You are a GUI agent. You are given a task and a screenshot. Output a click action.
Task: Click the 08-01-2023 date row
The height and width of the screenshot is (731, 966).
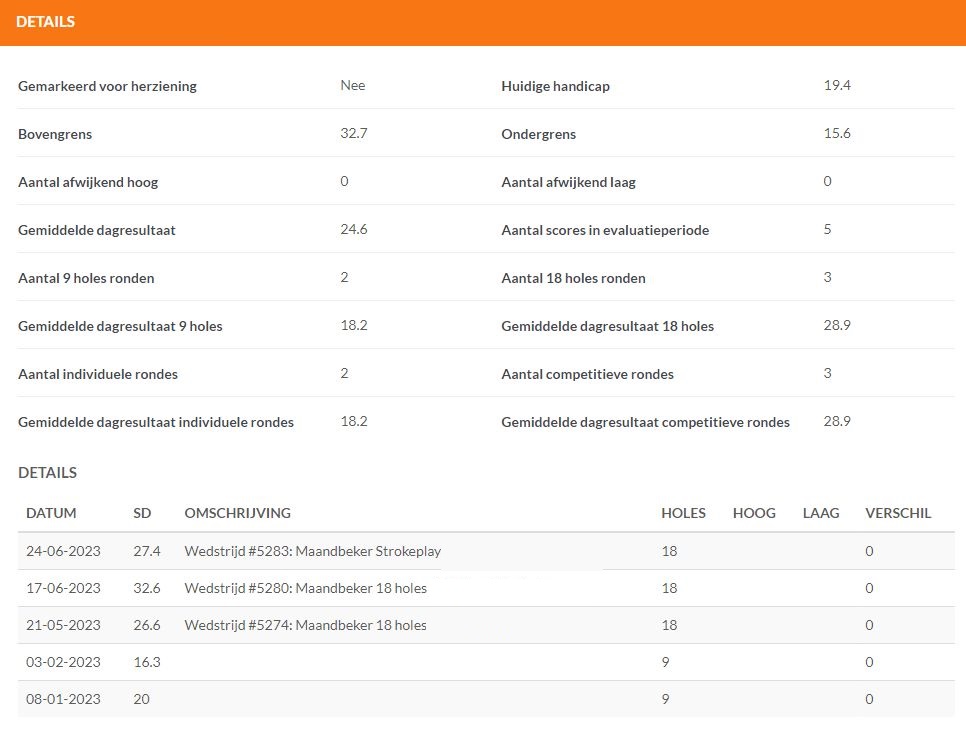coord(486,699)
